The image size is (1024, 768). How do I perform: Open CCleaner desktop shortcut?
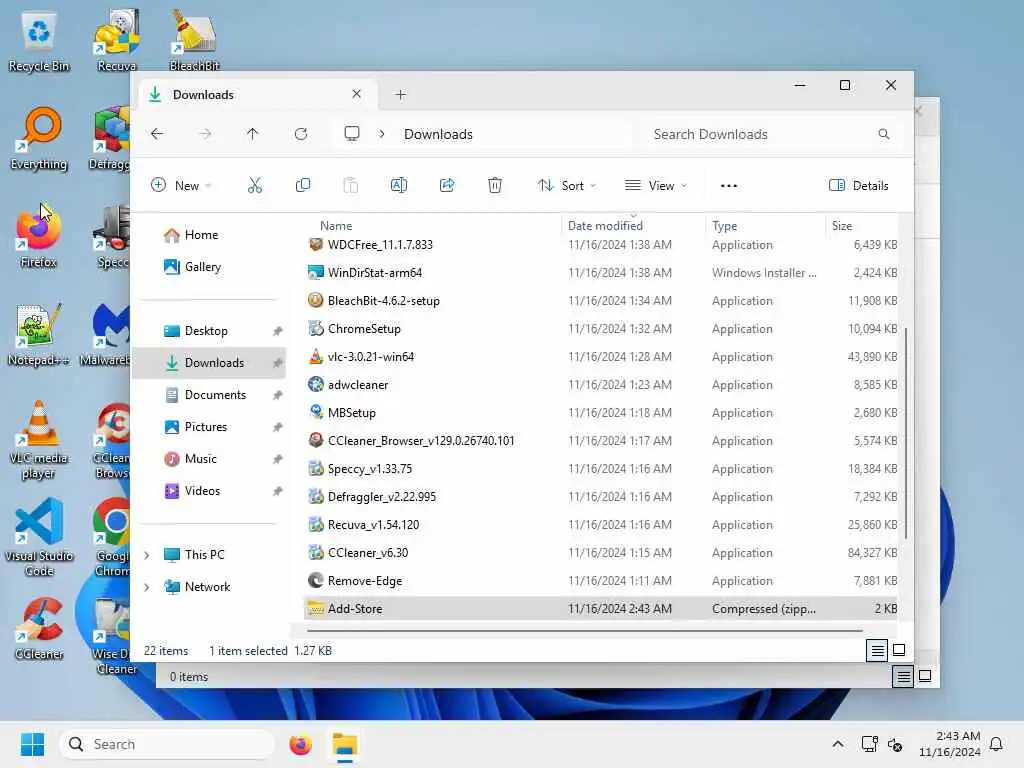pyautogui.click(x=39, y=628)
